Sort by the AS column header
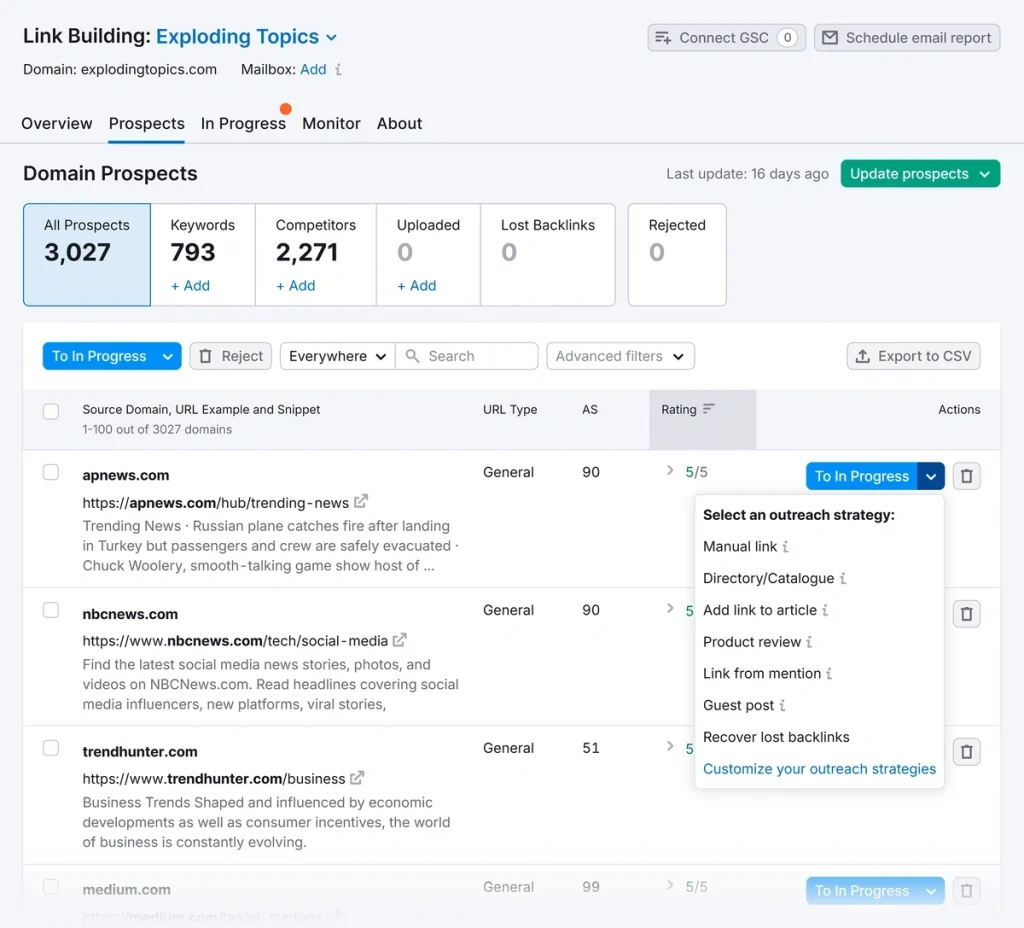The image size is (1024, 928). coord(590,409)
